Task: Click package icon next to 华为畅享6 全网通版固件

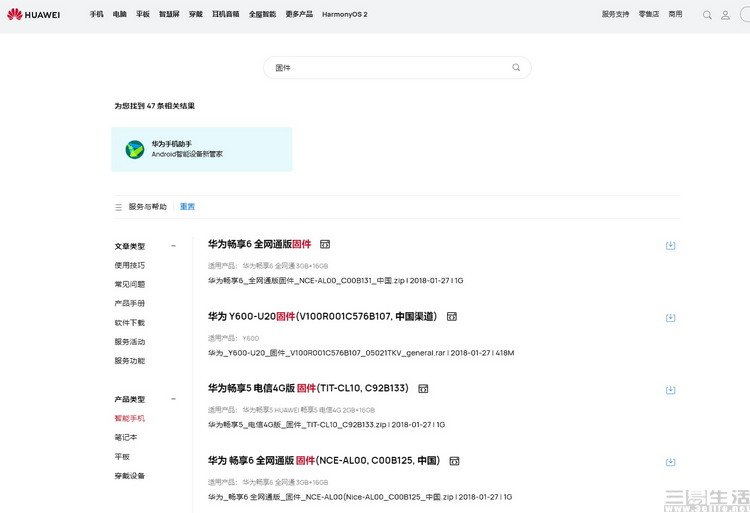Action: 325,244
